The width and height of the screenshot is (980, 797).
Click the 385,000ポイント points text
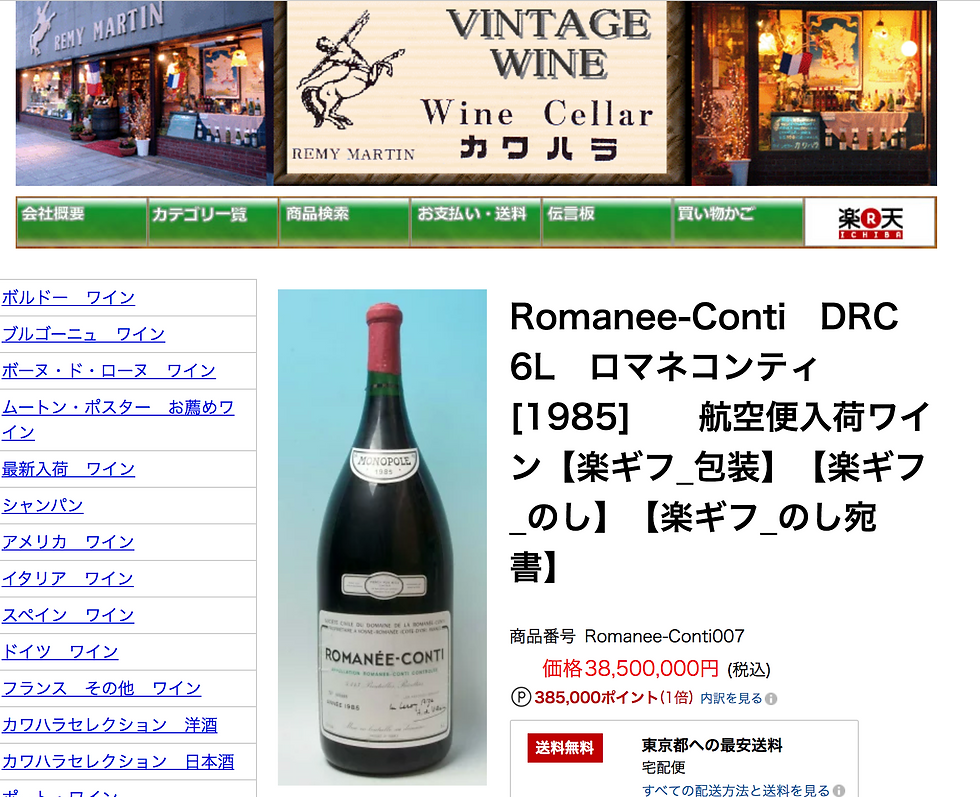coord(596,698)
